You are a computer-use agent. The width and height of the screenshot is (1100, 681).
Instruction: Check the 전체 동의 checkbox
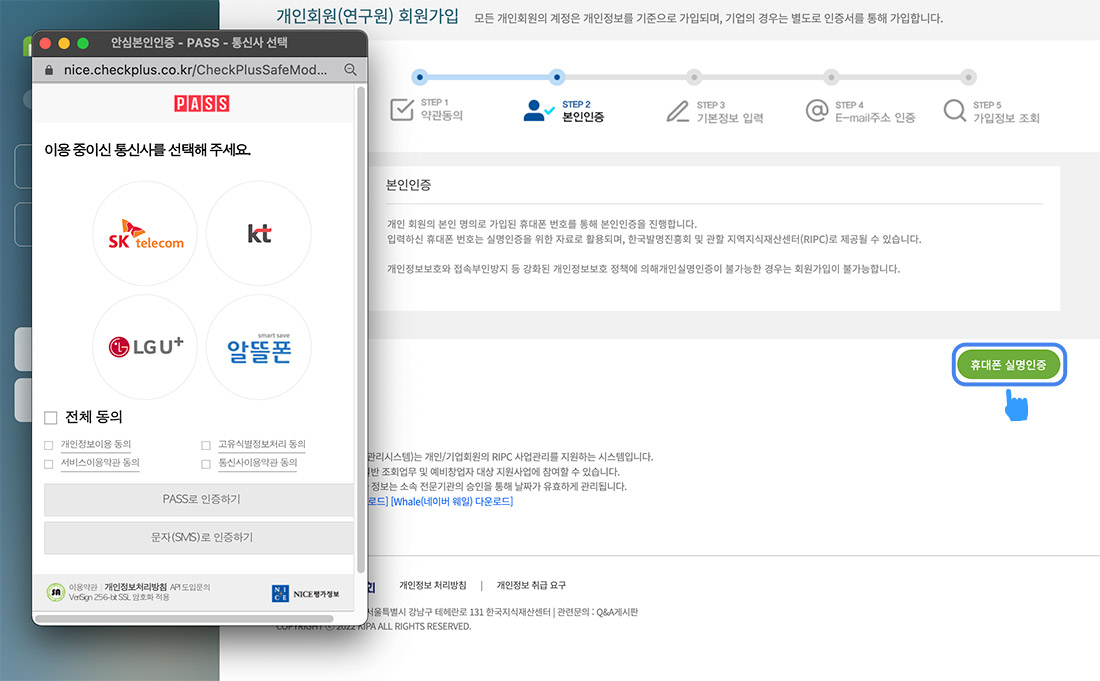point(51,417)
